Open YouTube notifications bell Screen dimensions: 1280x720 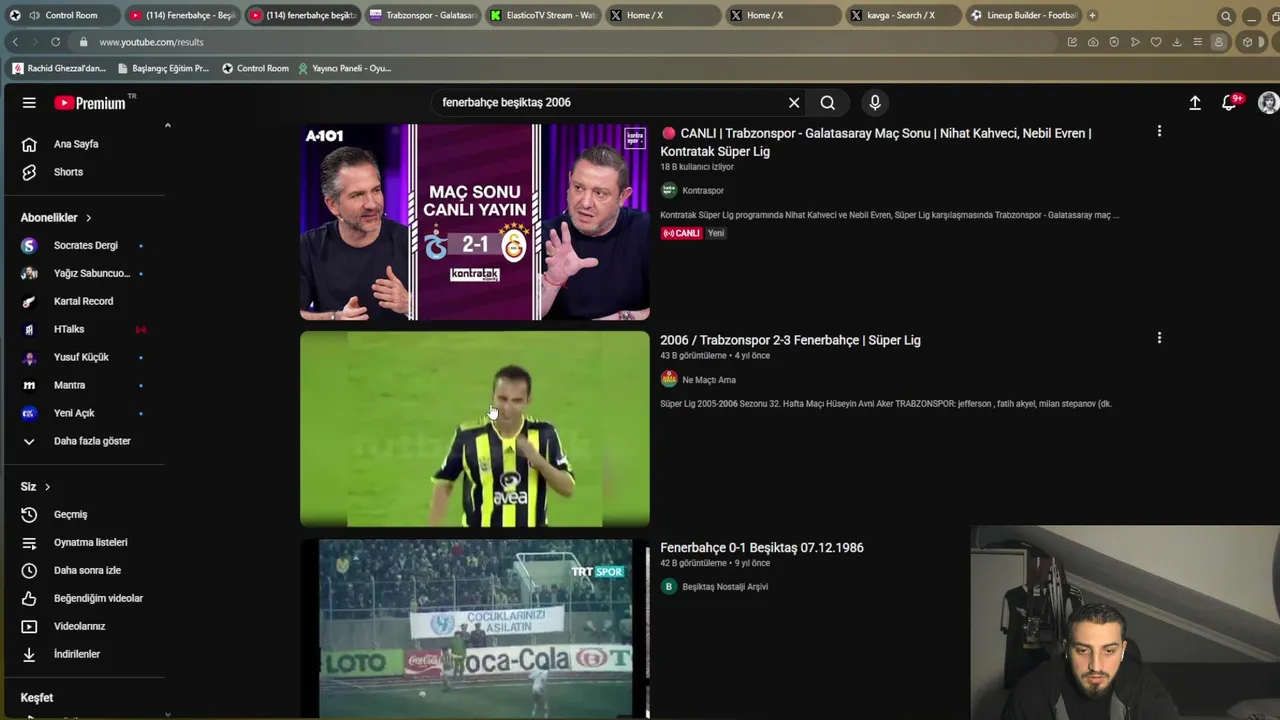pyautogui.click(x=1230, y=103)
